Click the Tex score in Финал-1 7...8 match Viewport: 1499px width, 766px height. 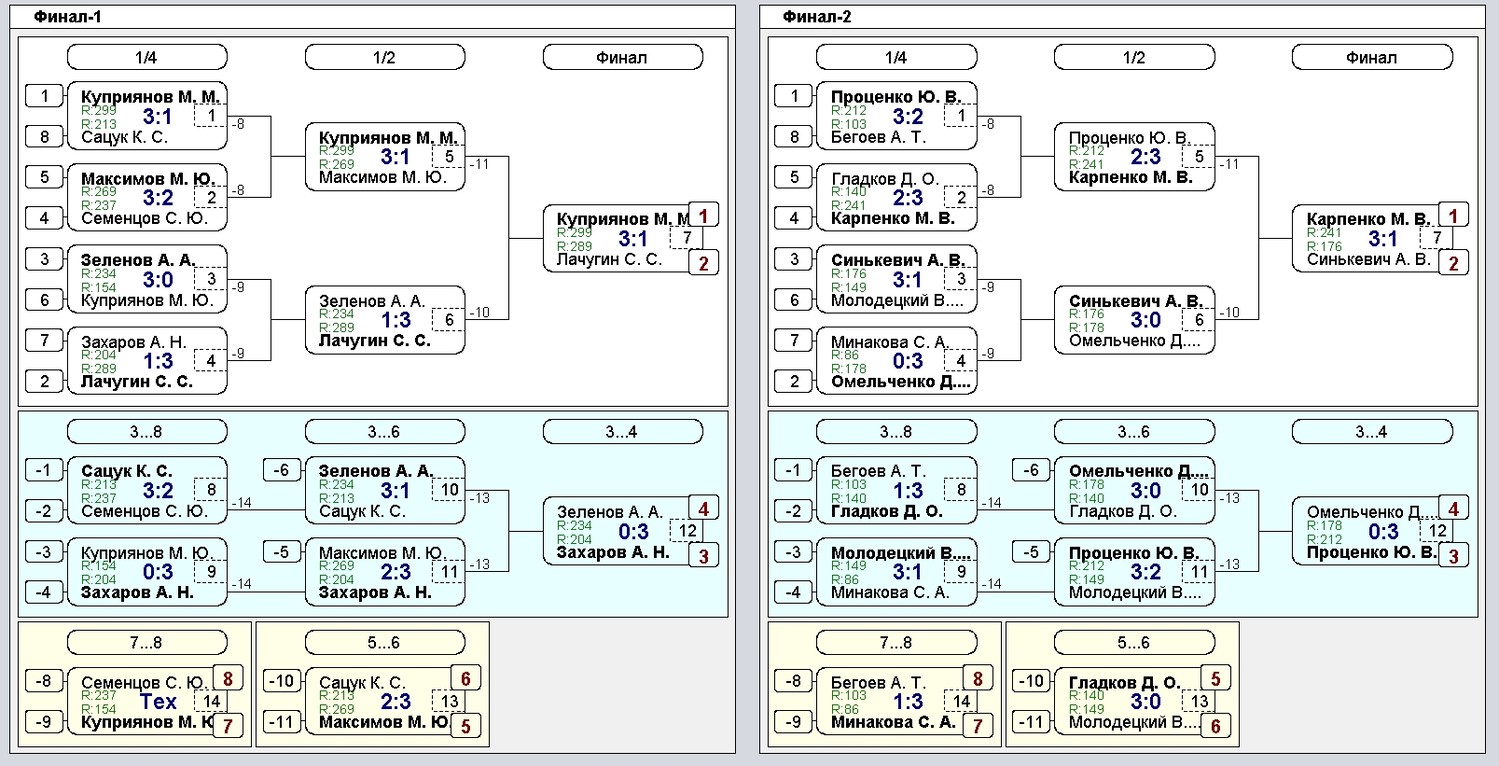pyautogui.click(x=159, y=702)
